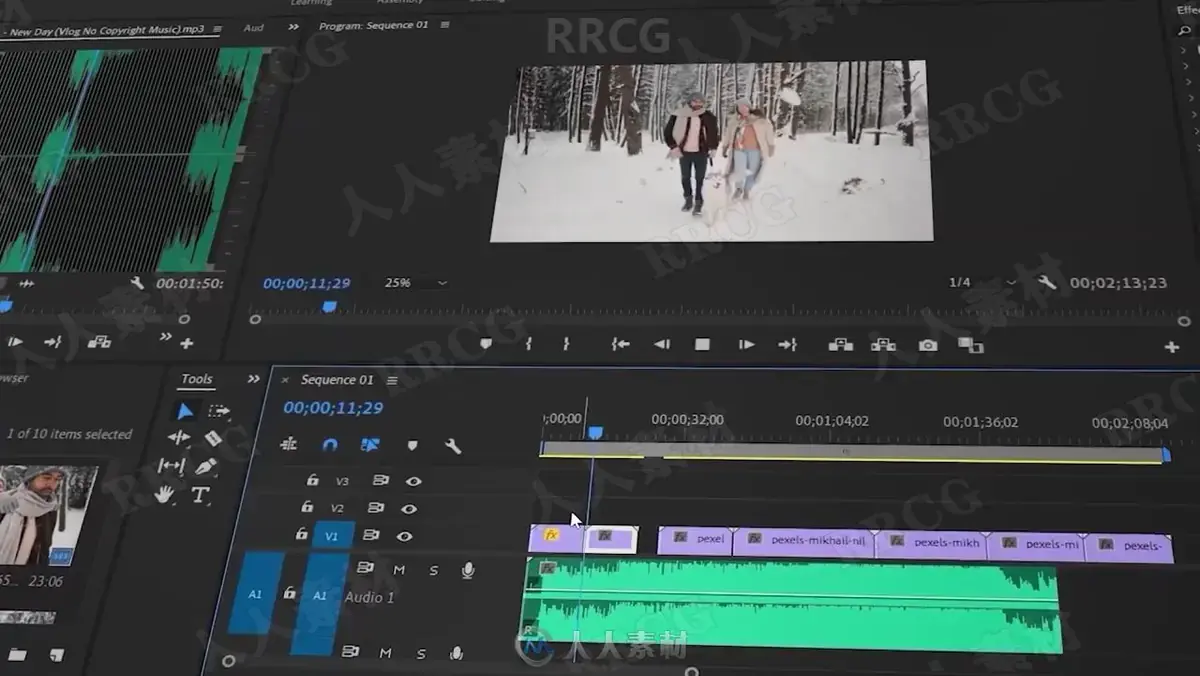The image size is (1200, 676).
Task: Stop playback in Program monitor
Action: pos(703,344)
